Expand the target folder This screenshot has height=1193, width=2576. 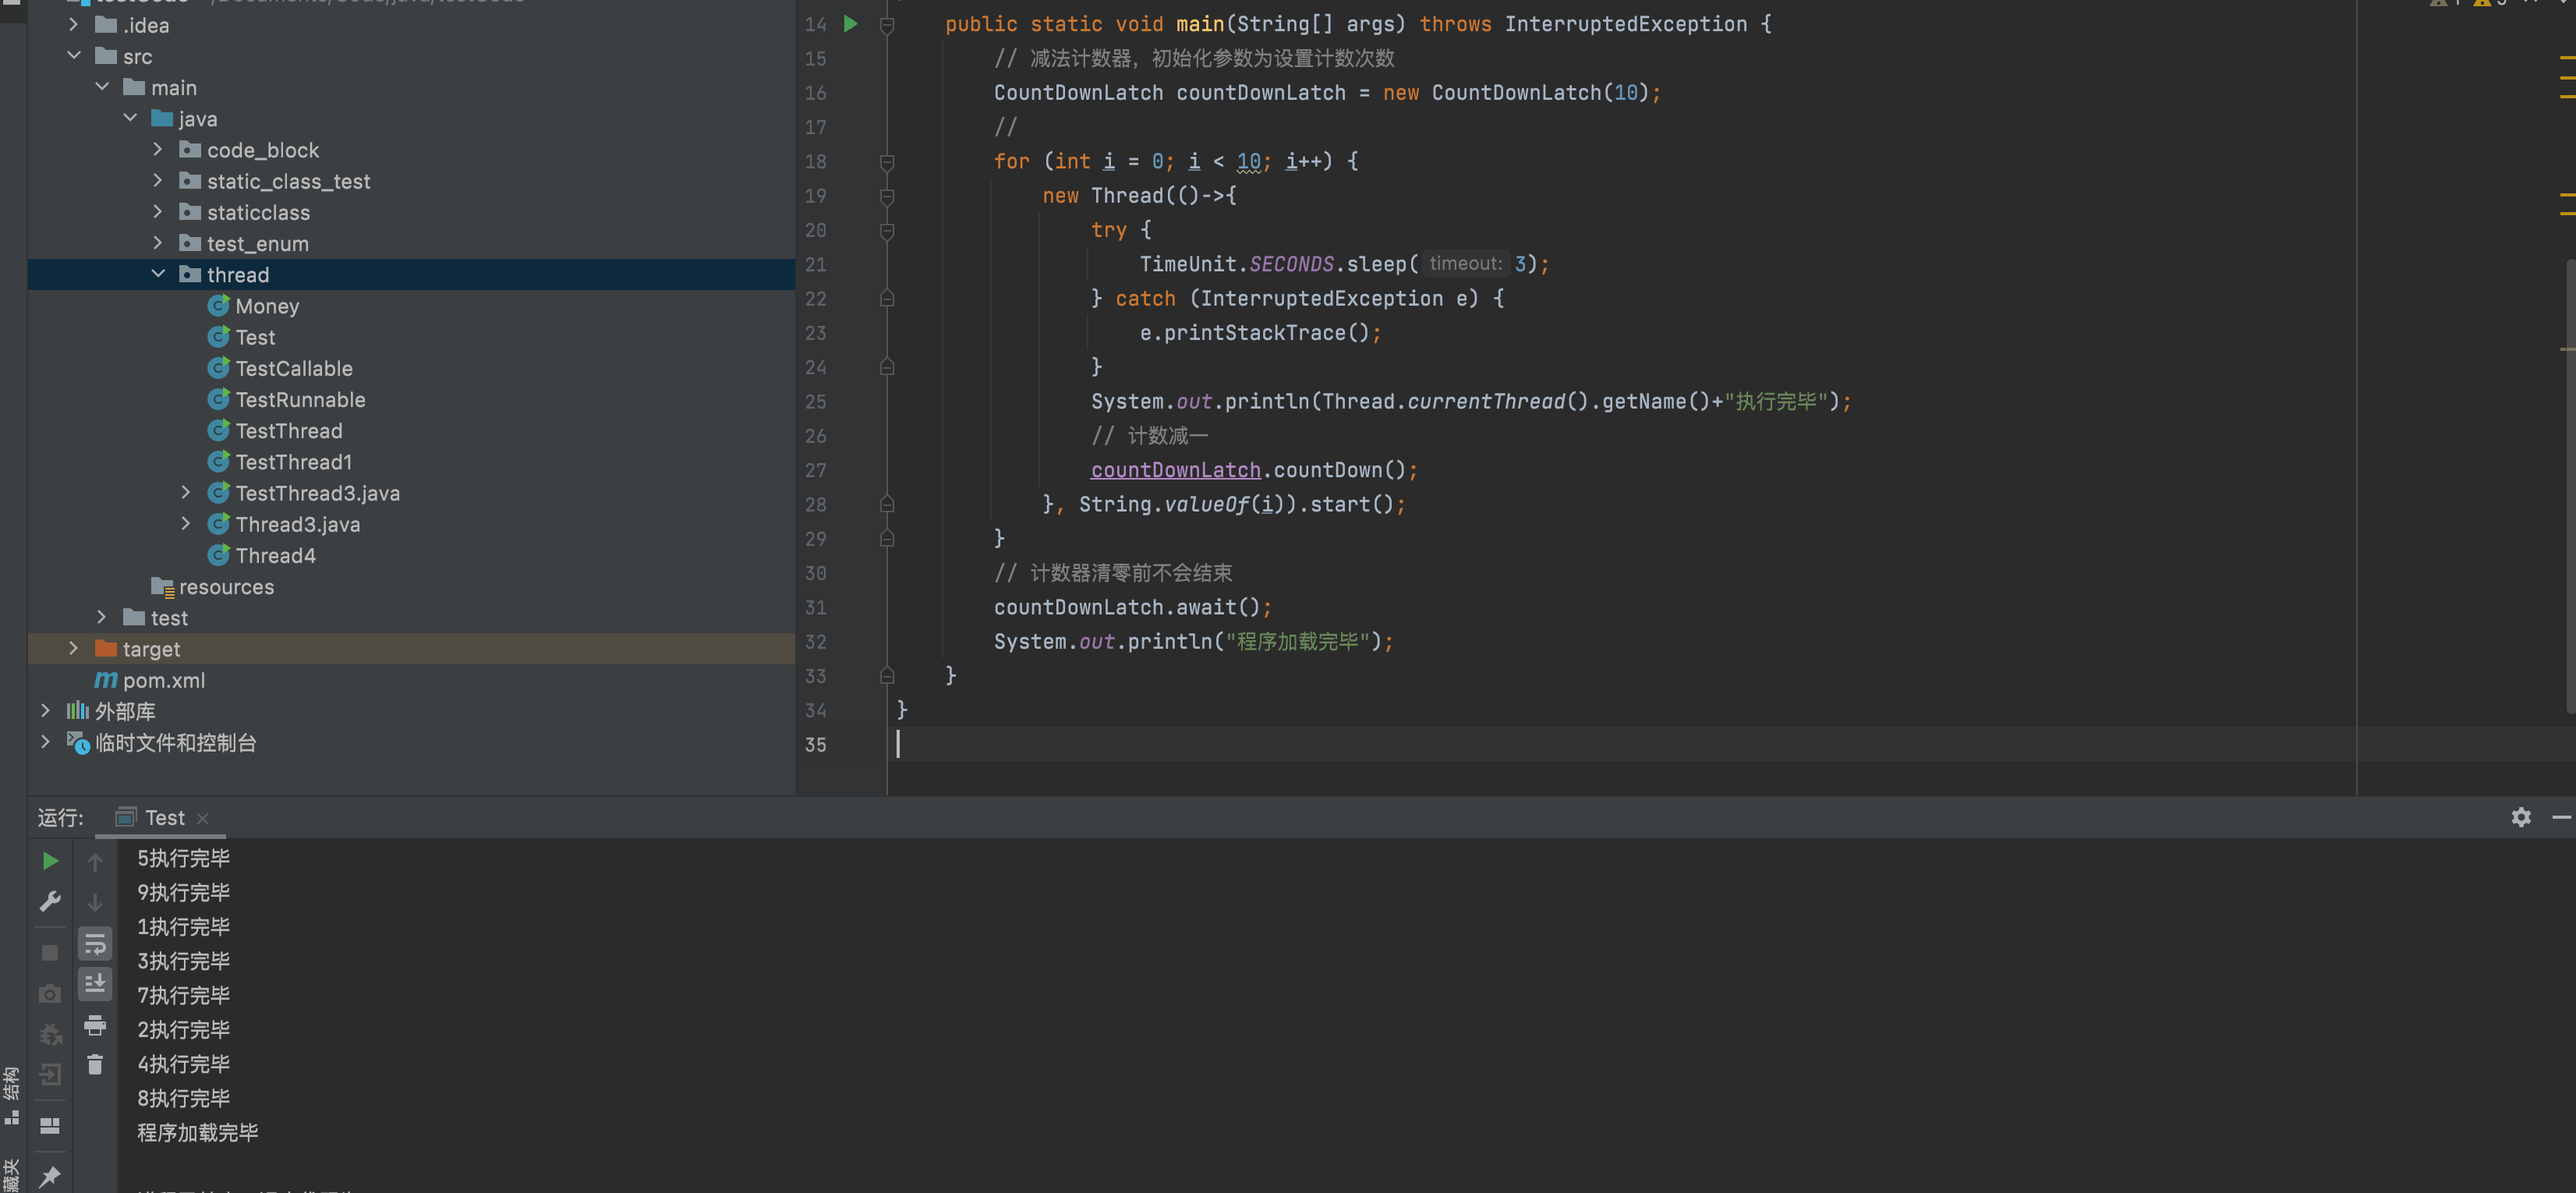[73, 648]
